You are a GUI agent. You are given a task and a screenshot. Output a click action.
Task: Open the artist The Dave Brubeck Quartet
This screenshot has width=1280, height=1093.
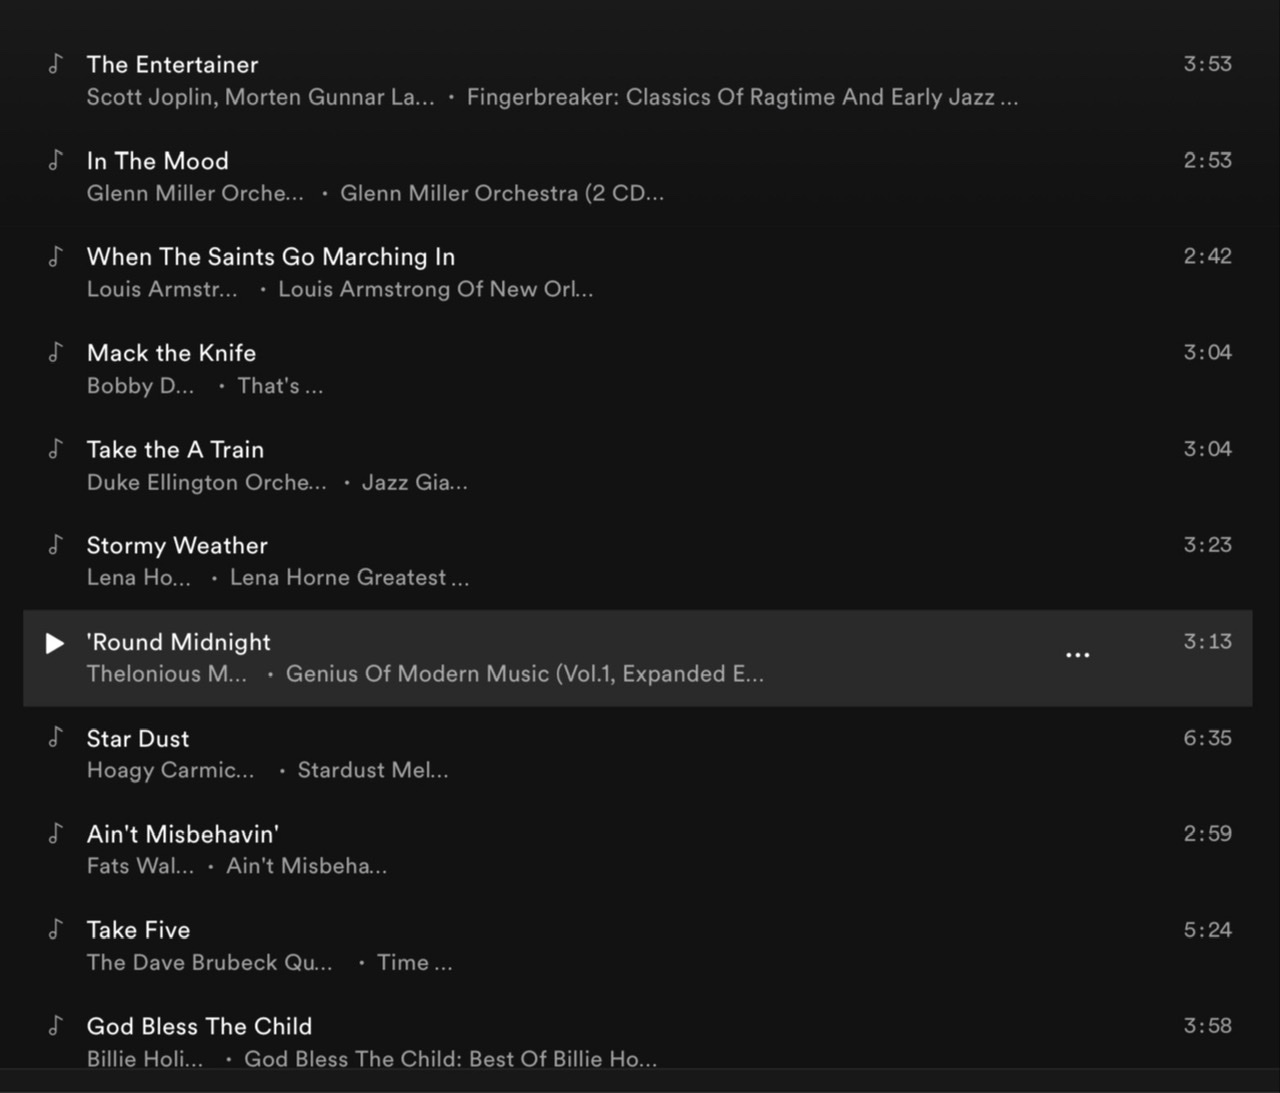pos(209,962)
